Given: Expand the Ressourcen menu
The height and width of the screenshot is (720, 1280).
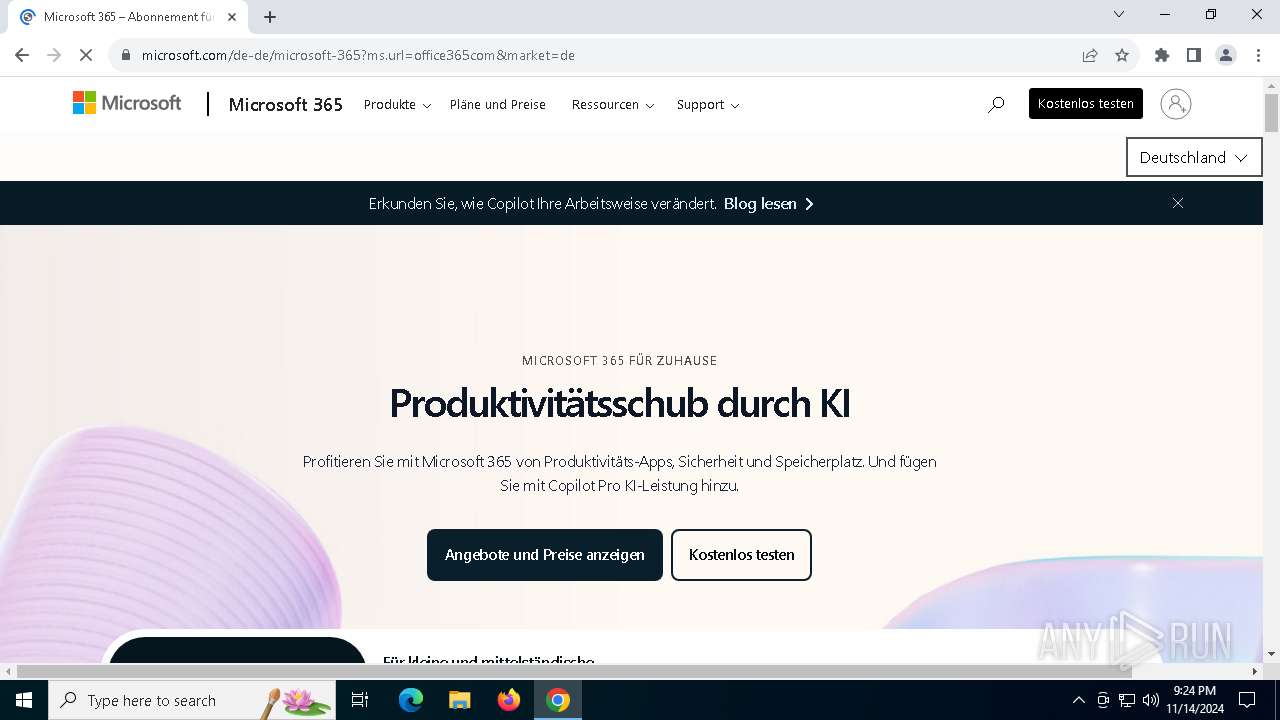Looking at the screenshot, I should coord(613,104).
